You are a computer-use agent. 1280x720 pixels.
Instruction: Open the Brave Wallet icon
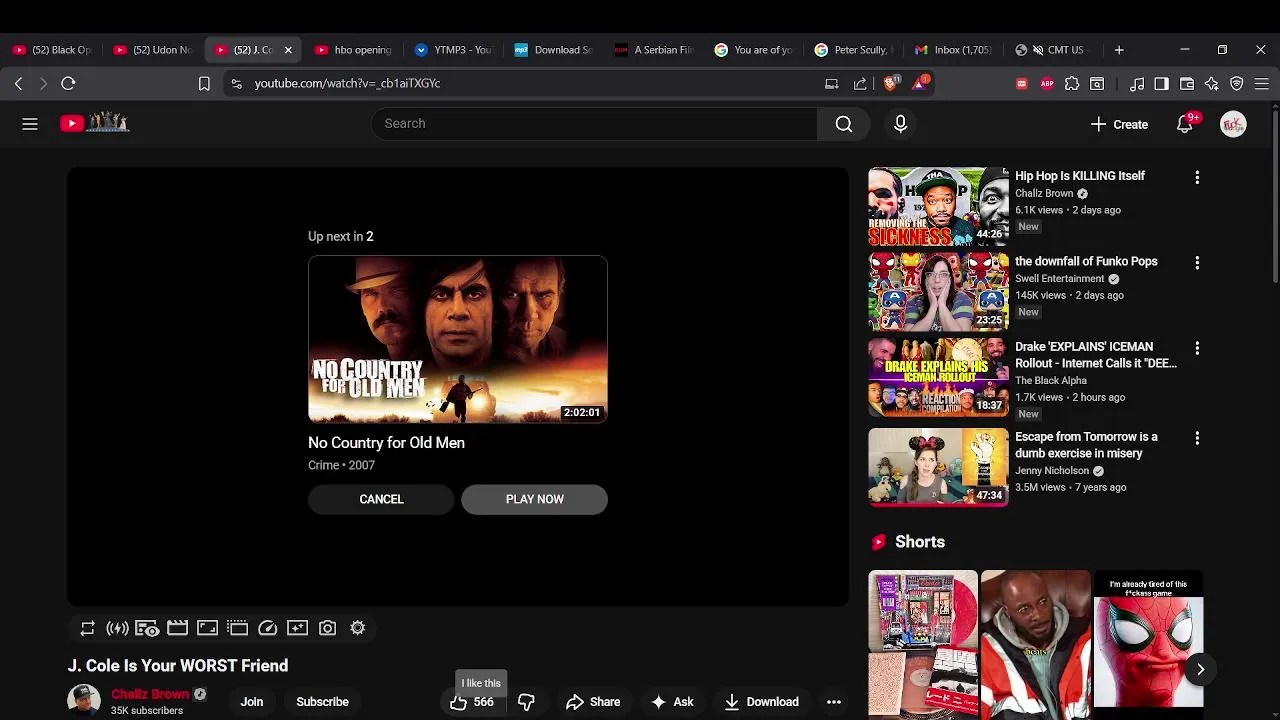[x=1187, y=84]
